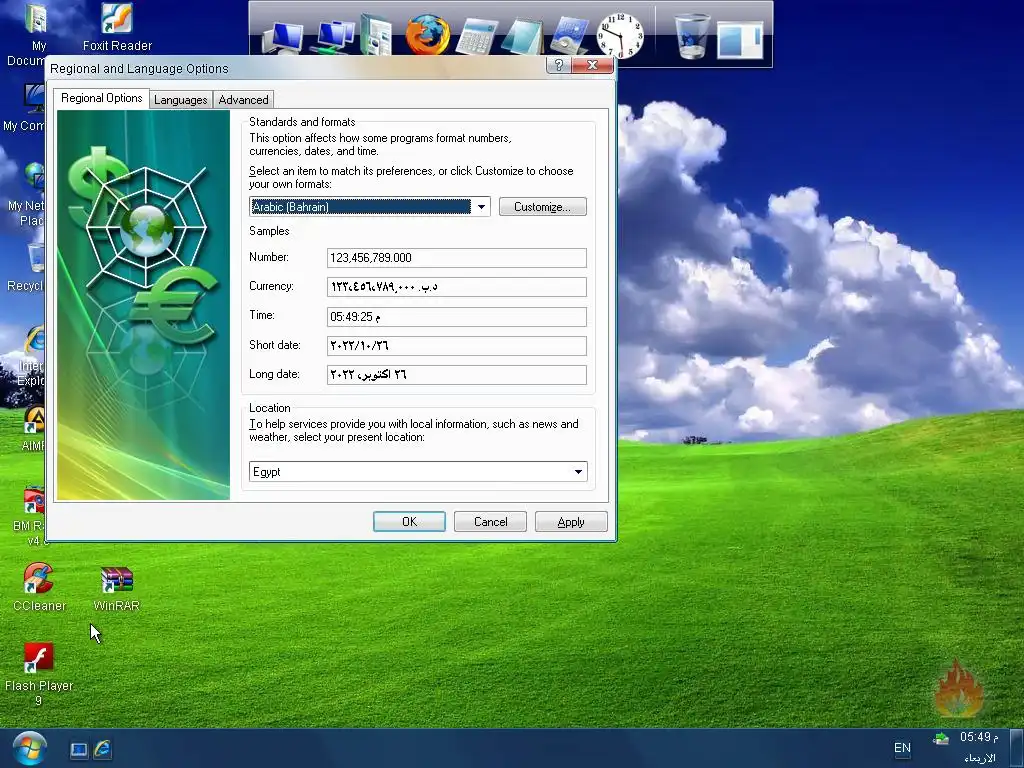Open the network computers icon in the dock
Screen dimensions: 1024x768
coord(333,37)
